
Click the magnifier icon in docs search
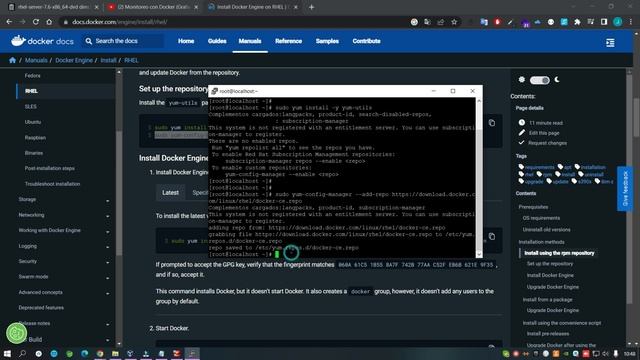click(89, 41)
